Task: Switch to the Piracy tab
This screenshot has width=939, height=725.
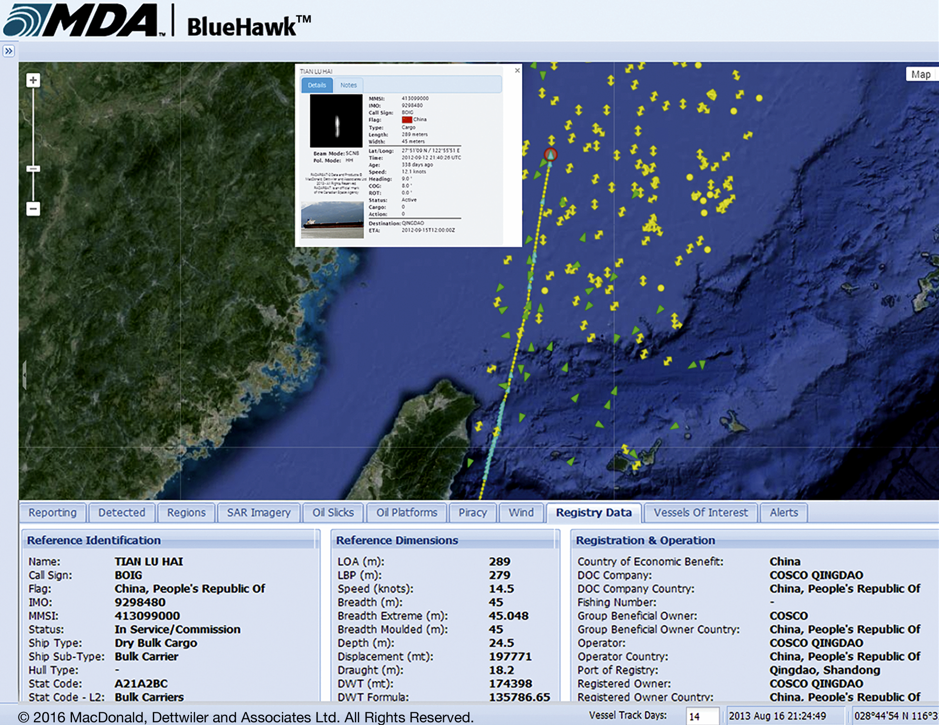Action: coord(472,513)
